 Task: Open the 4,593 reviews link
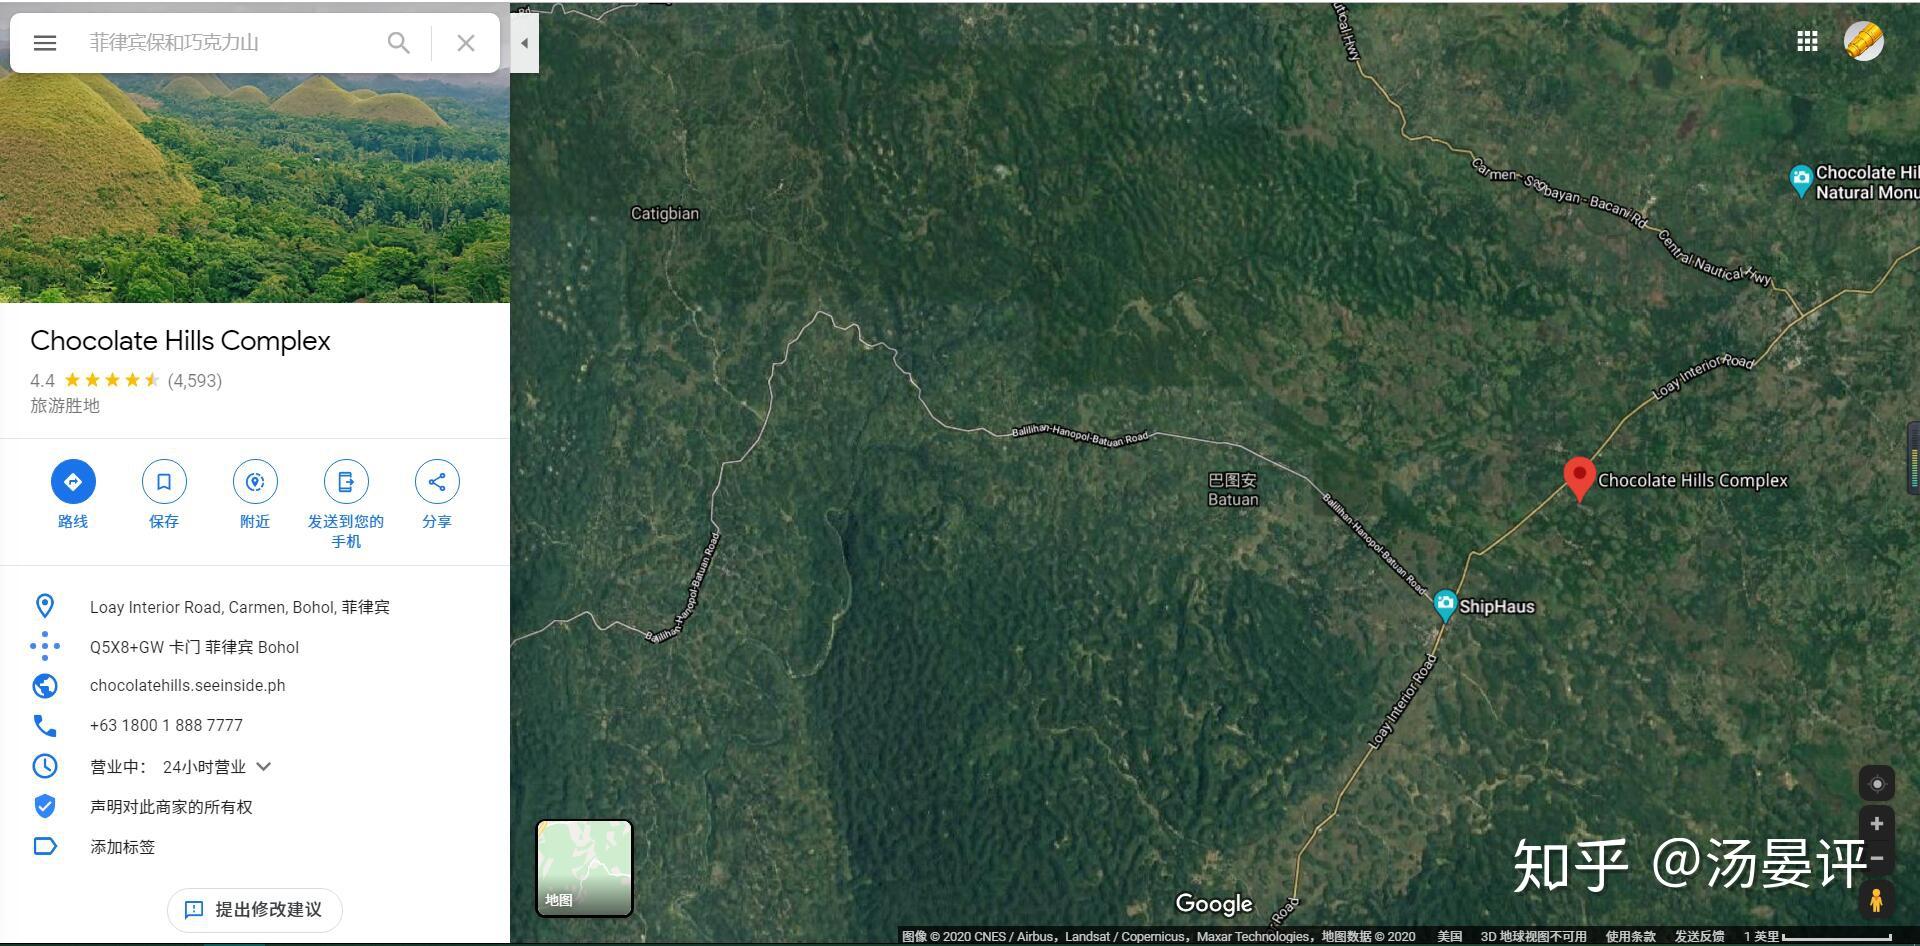pos(195,381)
